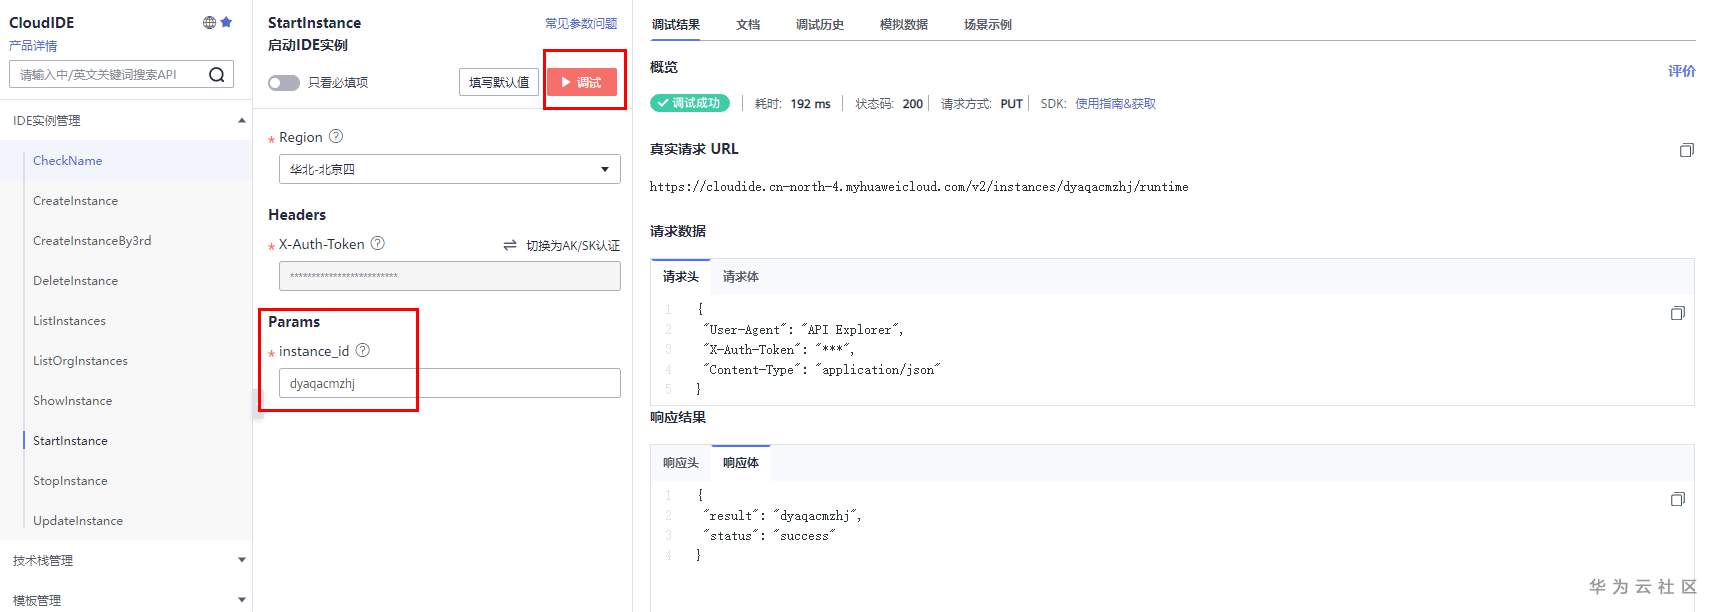Click the globe icon beside CloudIDE title
Viewport: 1710px width, 612px height.
pos(209,22)
